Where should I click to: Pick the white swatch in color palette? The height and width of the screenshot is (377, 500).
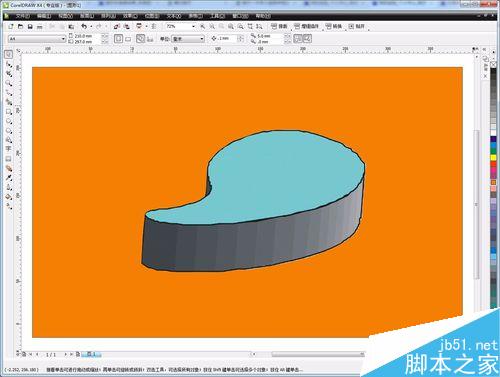pyautogui.click(x=493, y=133)
